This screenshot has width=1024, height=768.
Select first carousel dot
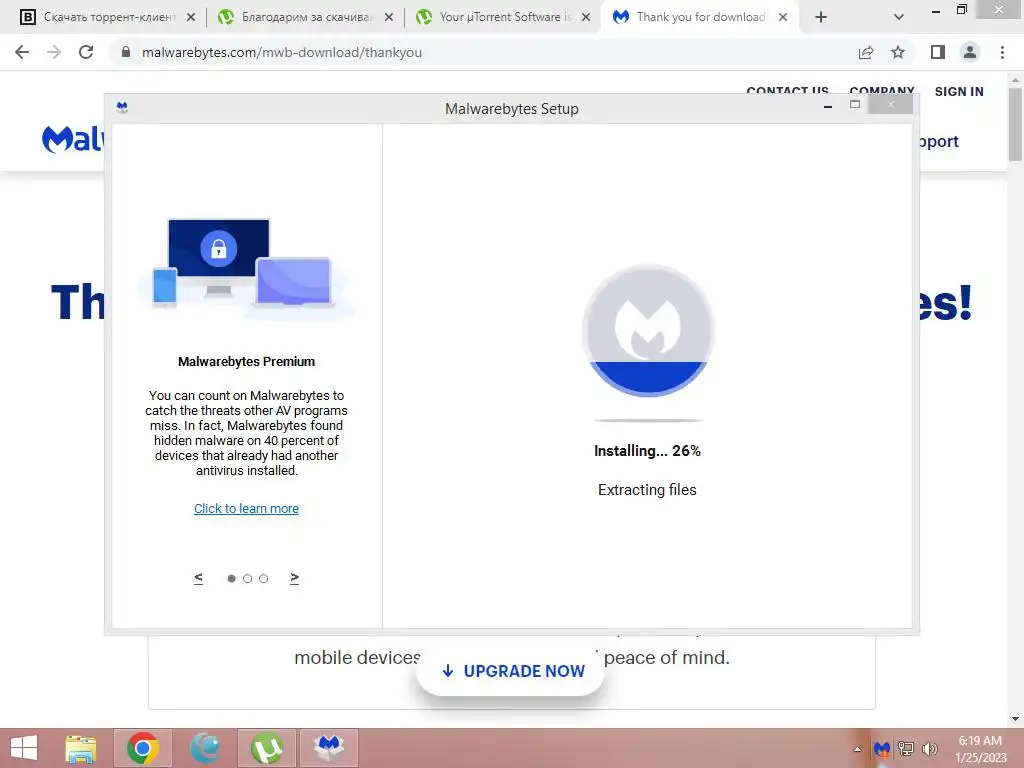pyautogui.click(x=231, y=579)
